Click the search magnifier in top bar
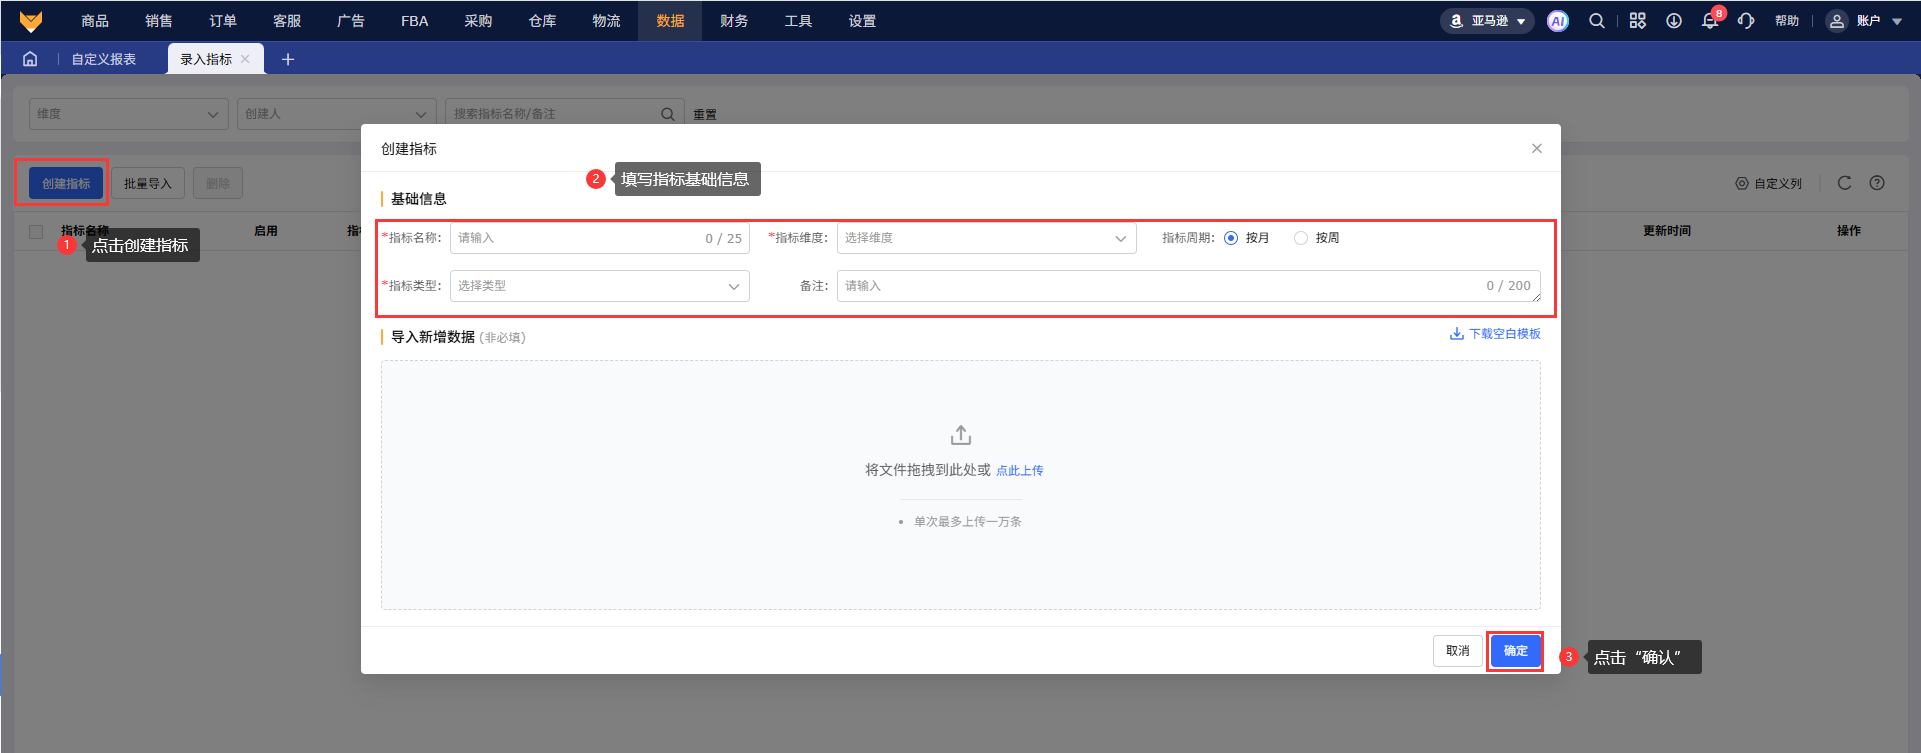The width and height of the screenshot is (1921, 753). tap(1597, 21)
